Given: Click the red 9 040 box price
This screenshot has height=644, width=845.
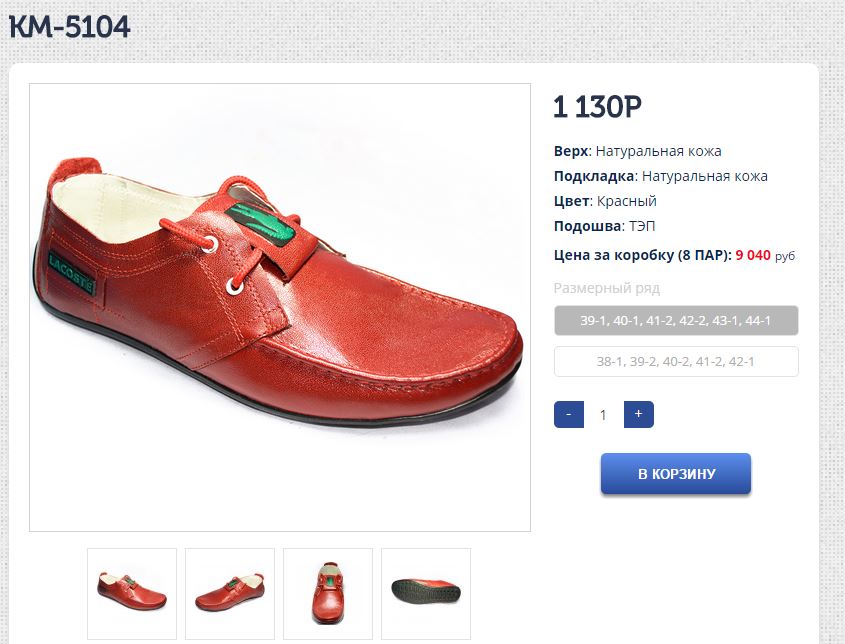Looking at the screenshot, I should (x=753, y=255).
